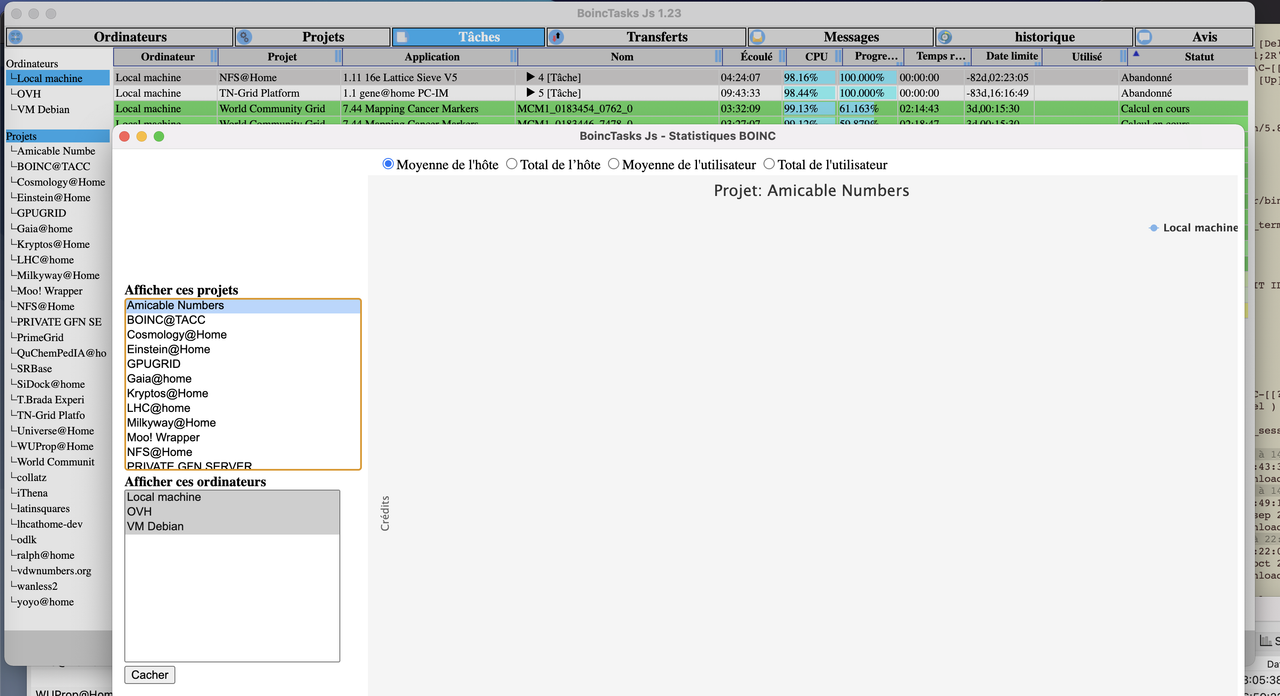Click 'Calcul en cours' status in MCM1_0183454_0762_0 row
The image size is (1280, 696).
pos(1155,109)
